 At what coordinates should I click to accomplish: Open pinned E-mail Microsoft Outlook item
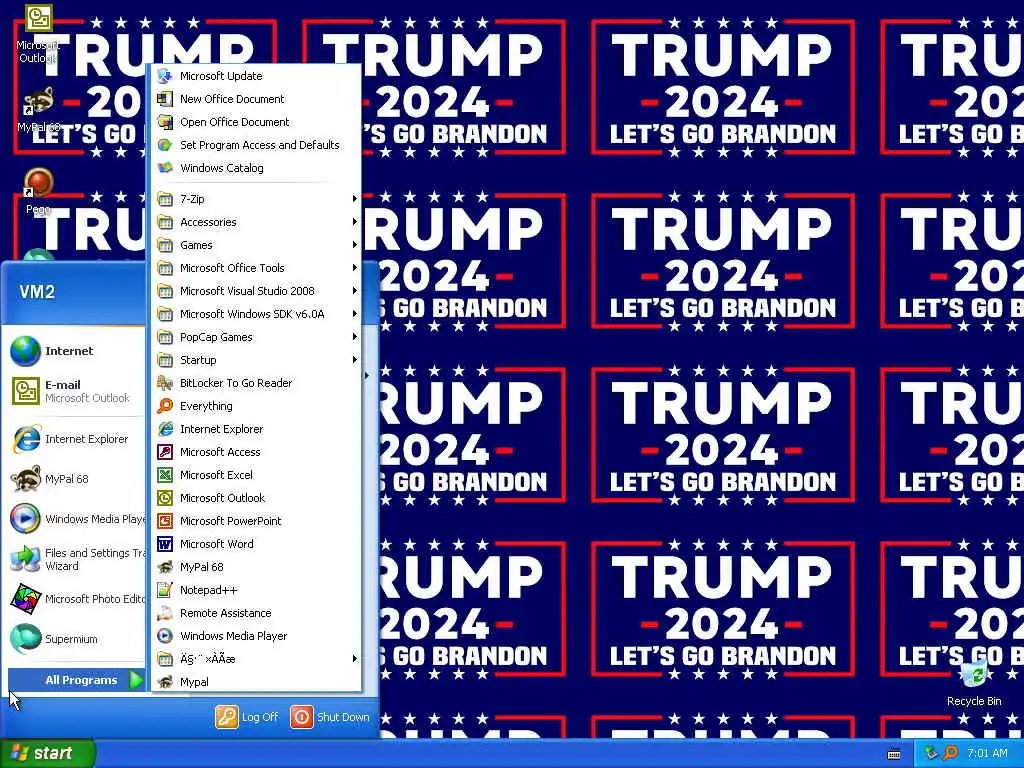coord(75,391)
